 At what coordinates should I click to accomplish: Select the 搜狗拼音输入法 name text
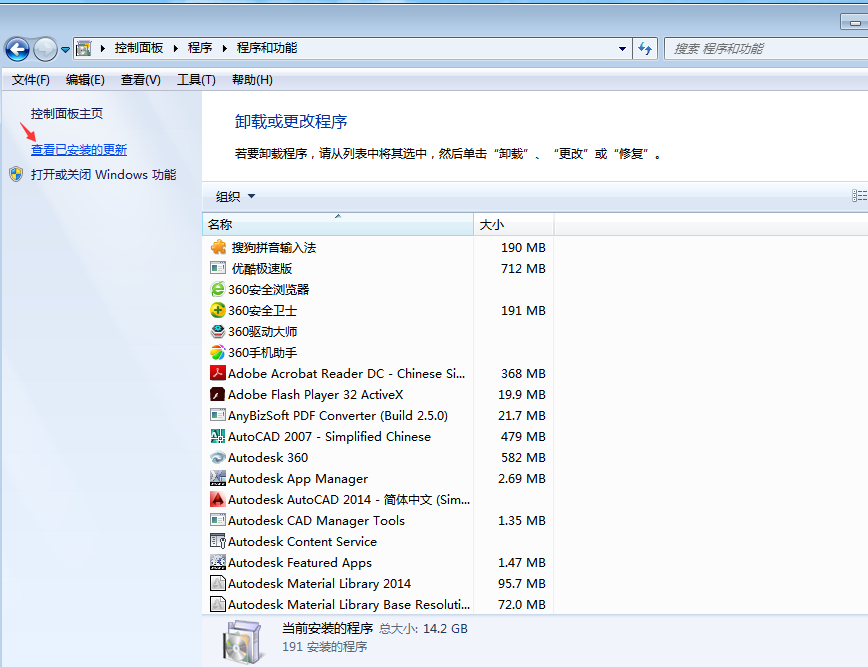(x=273, y=247)
